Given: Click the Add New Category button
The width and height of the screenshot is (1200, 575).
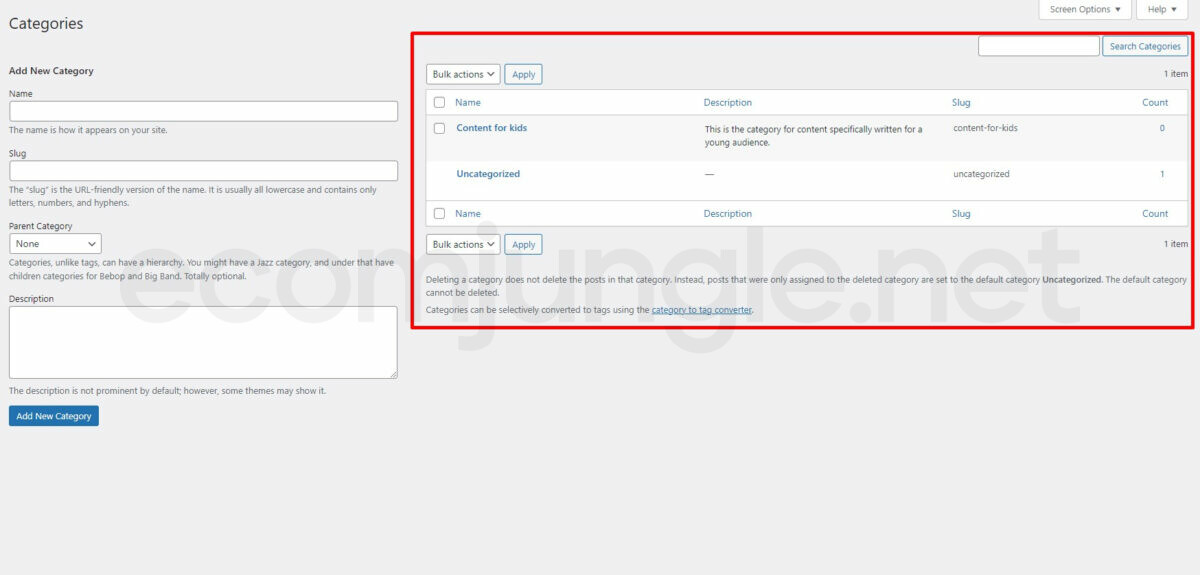Looking at the screenshot, I should [54, 416].
